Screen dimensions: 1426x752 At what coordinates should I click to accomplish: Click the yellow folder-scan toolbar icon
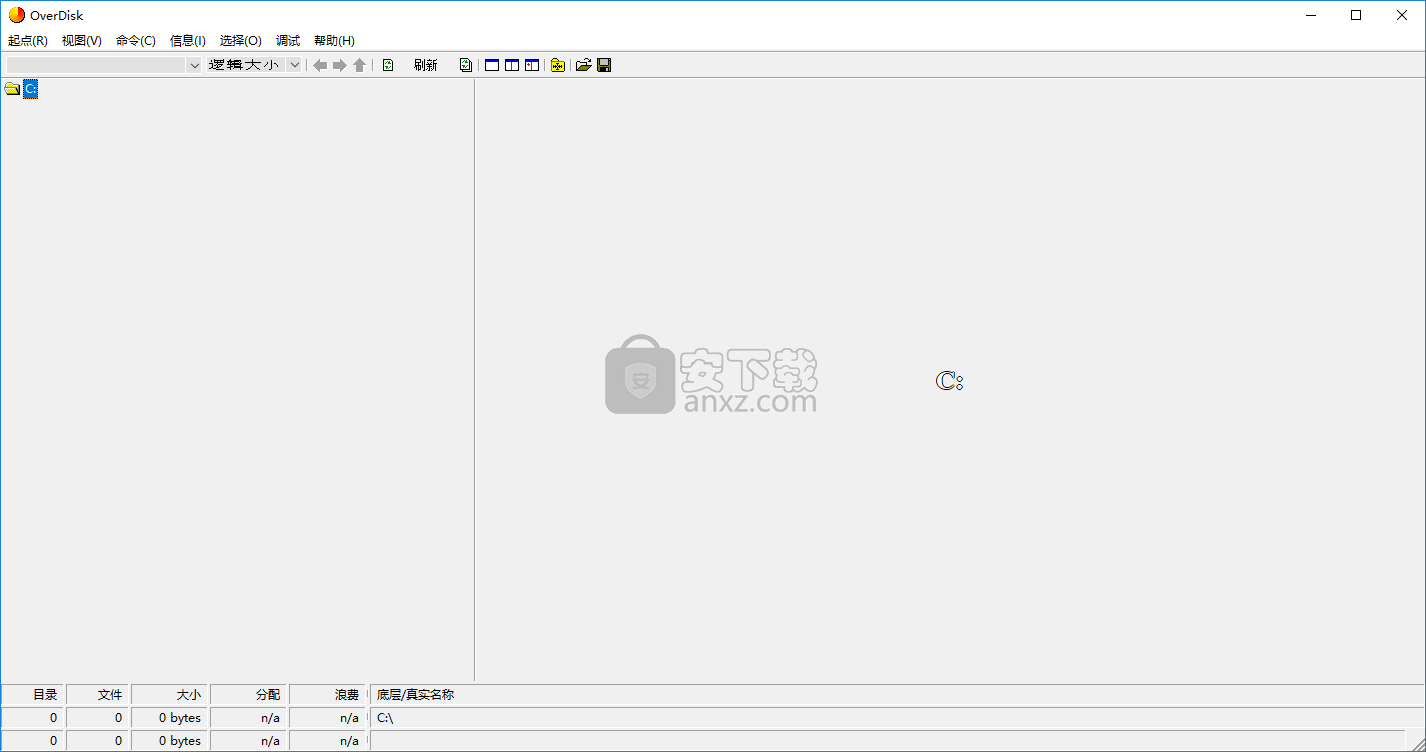558,65
